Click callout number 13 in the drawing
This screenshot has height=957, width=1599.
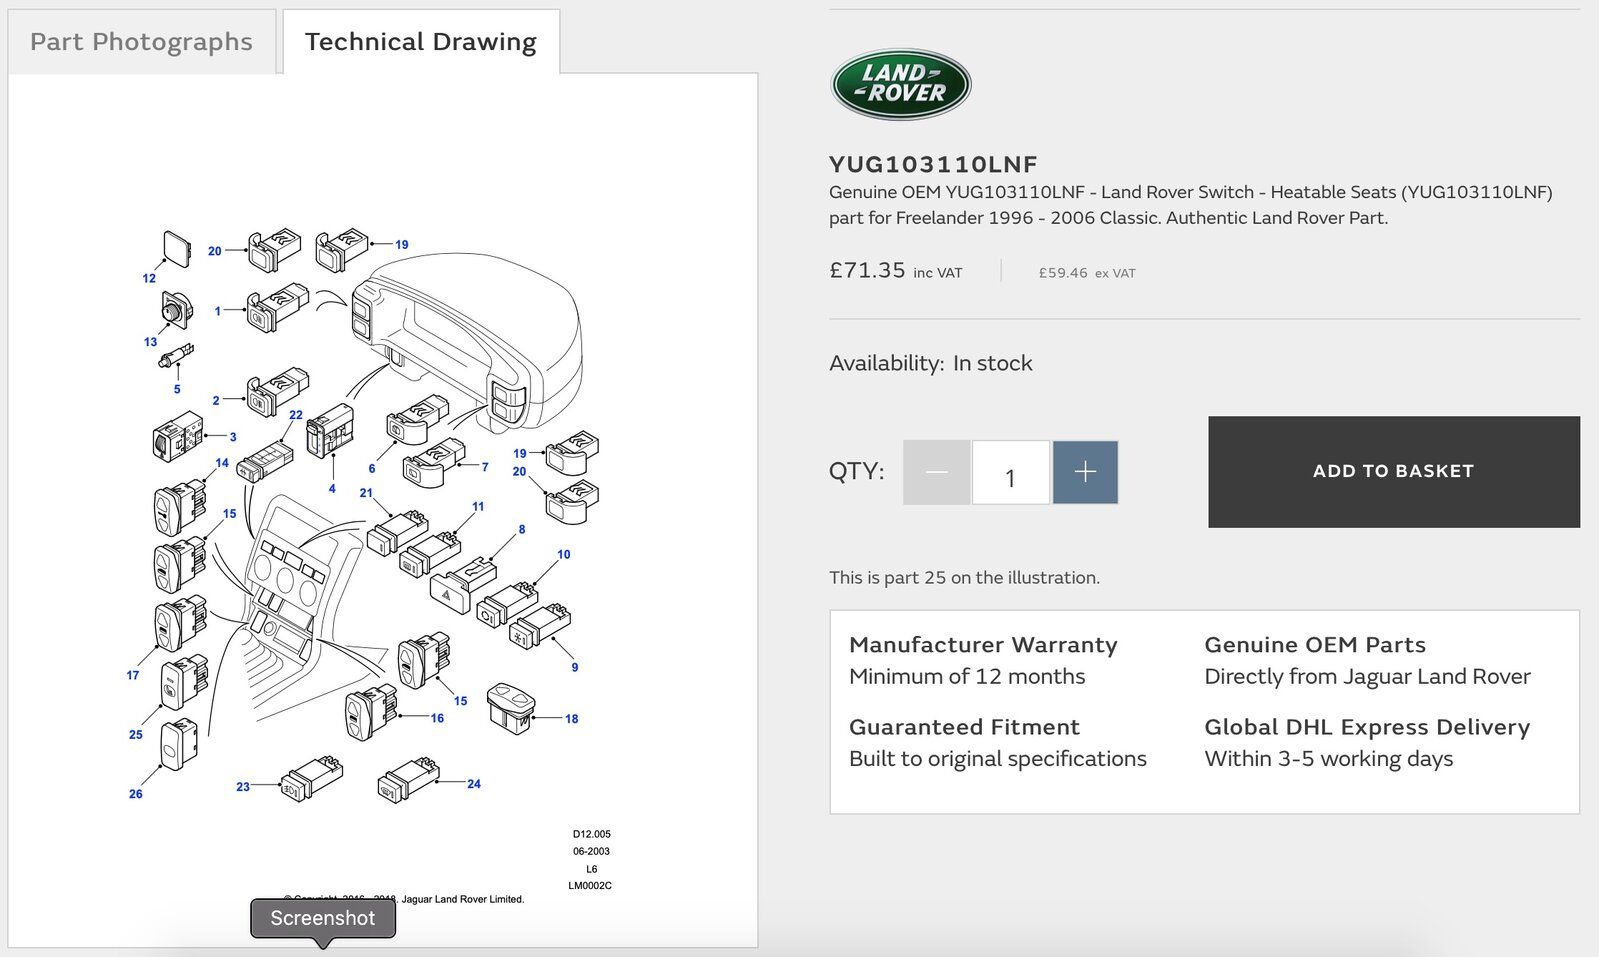(x=151, y=342)
